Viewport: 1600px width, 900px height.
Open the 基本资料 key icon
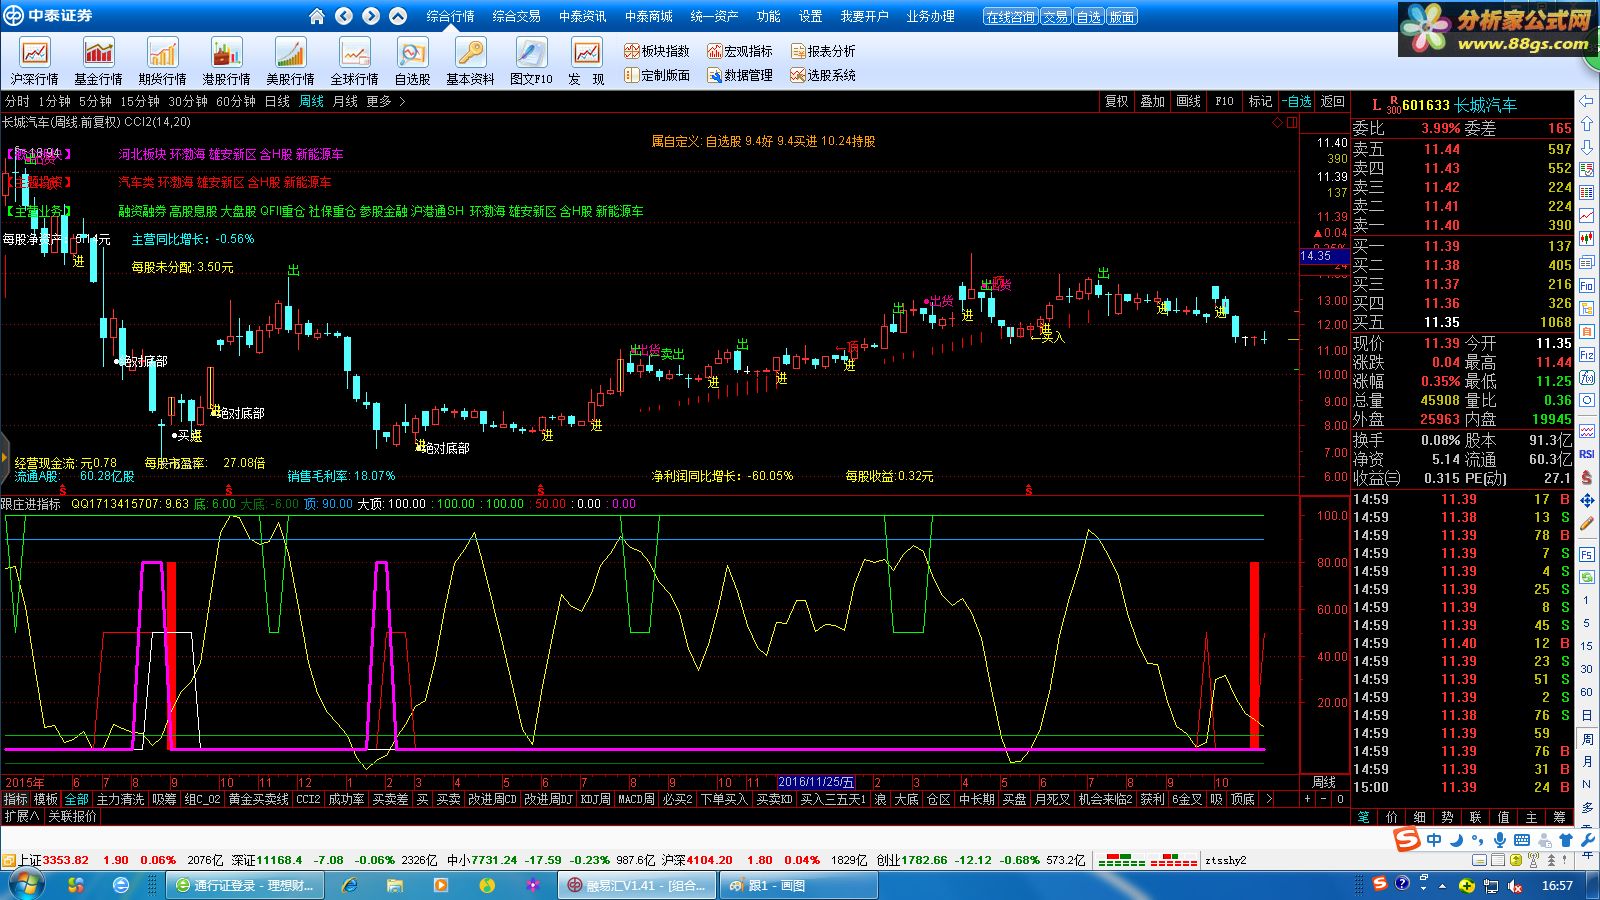(x=470, y=62)
